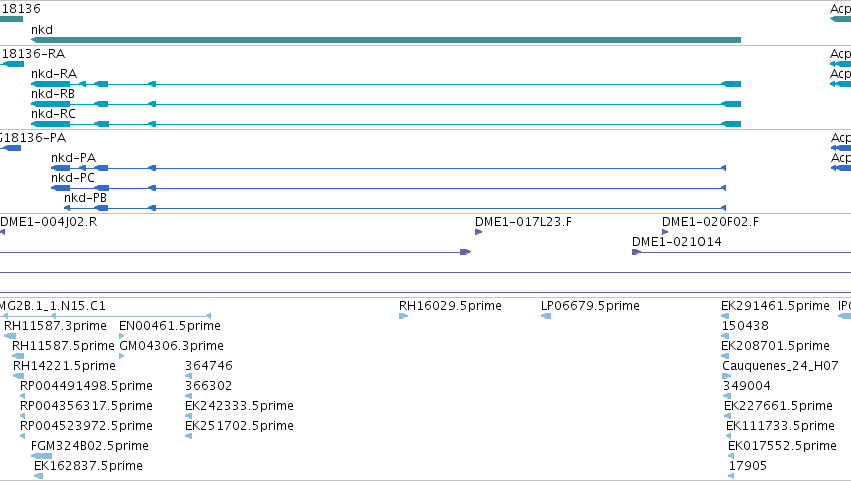The image size is (851, 481).
Task: Click the nkd-PA protein label
Action: tap(73, 158)
